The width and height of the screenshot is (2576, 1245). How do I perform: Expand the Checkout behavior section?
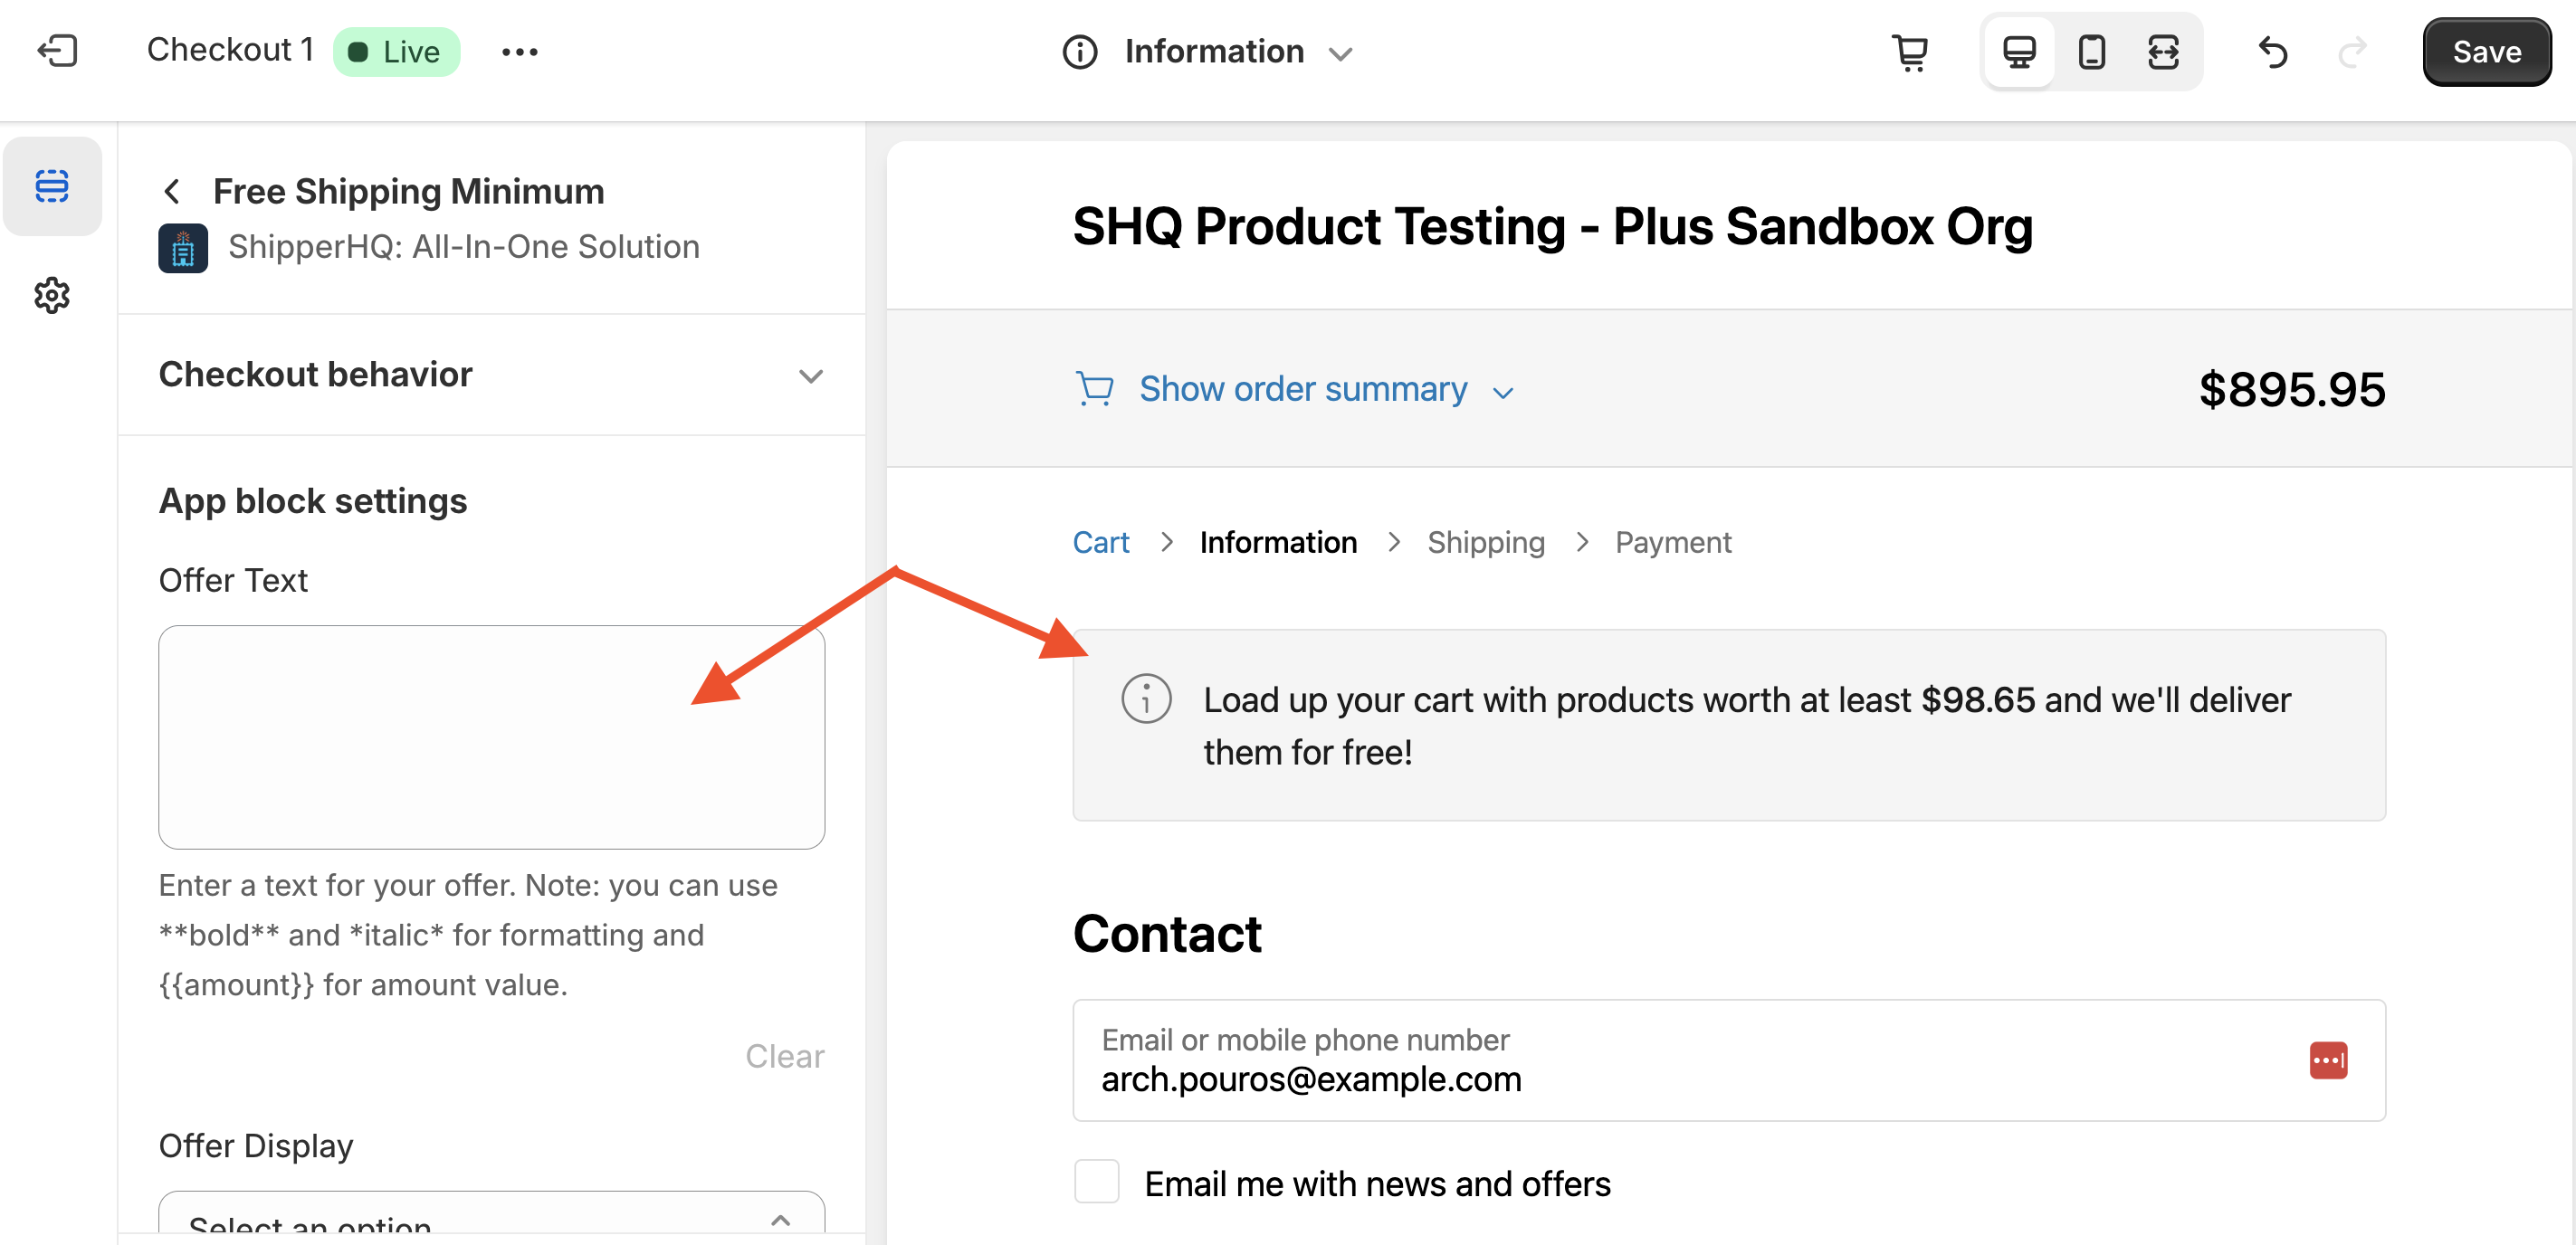[810, 376]
